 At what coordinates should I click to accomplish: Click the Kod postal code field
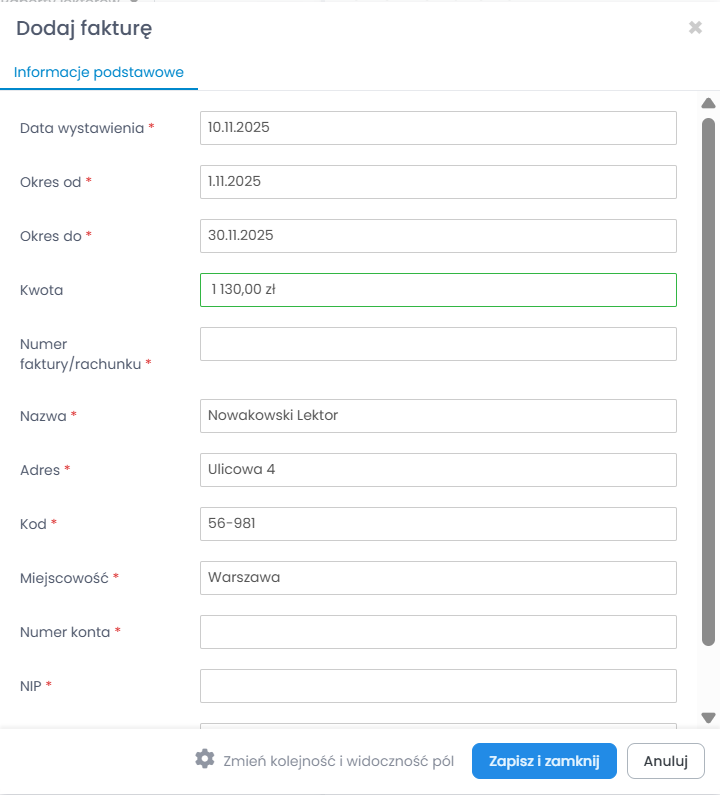tap(438, 524)
